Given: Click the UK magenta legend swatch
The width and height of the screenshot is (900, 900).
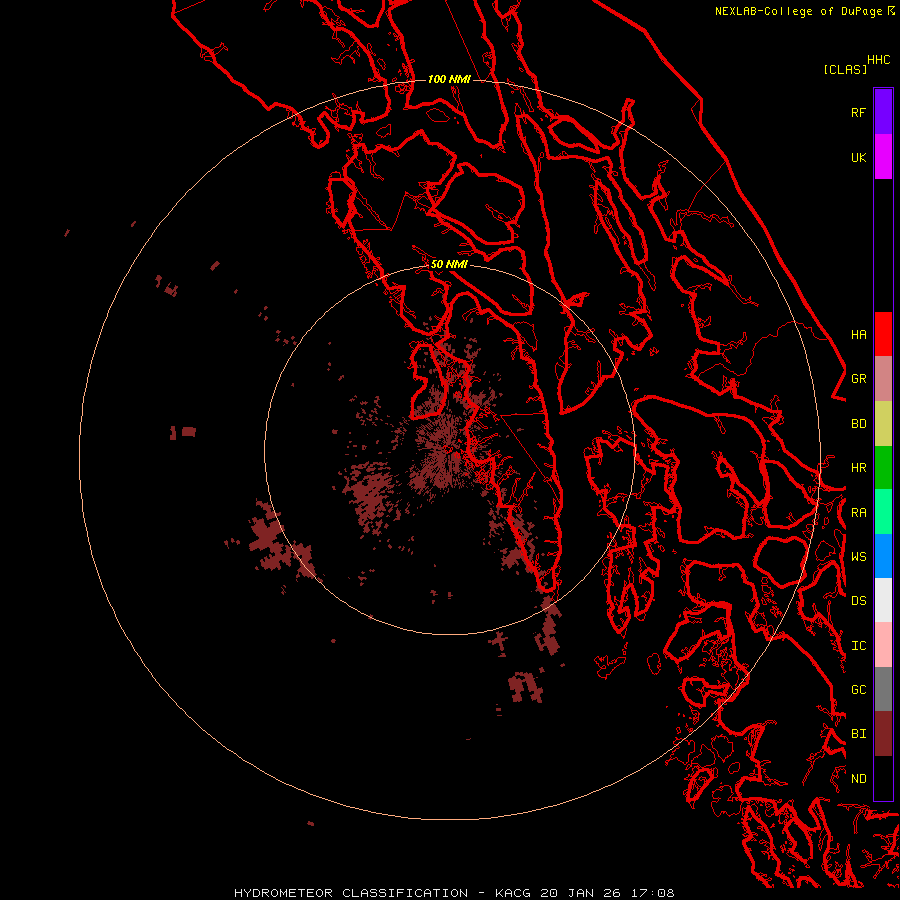Looking at the screenshot, I should tap(883, 157).
